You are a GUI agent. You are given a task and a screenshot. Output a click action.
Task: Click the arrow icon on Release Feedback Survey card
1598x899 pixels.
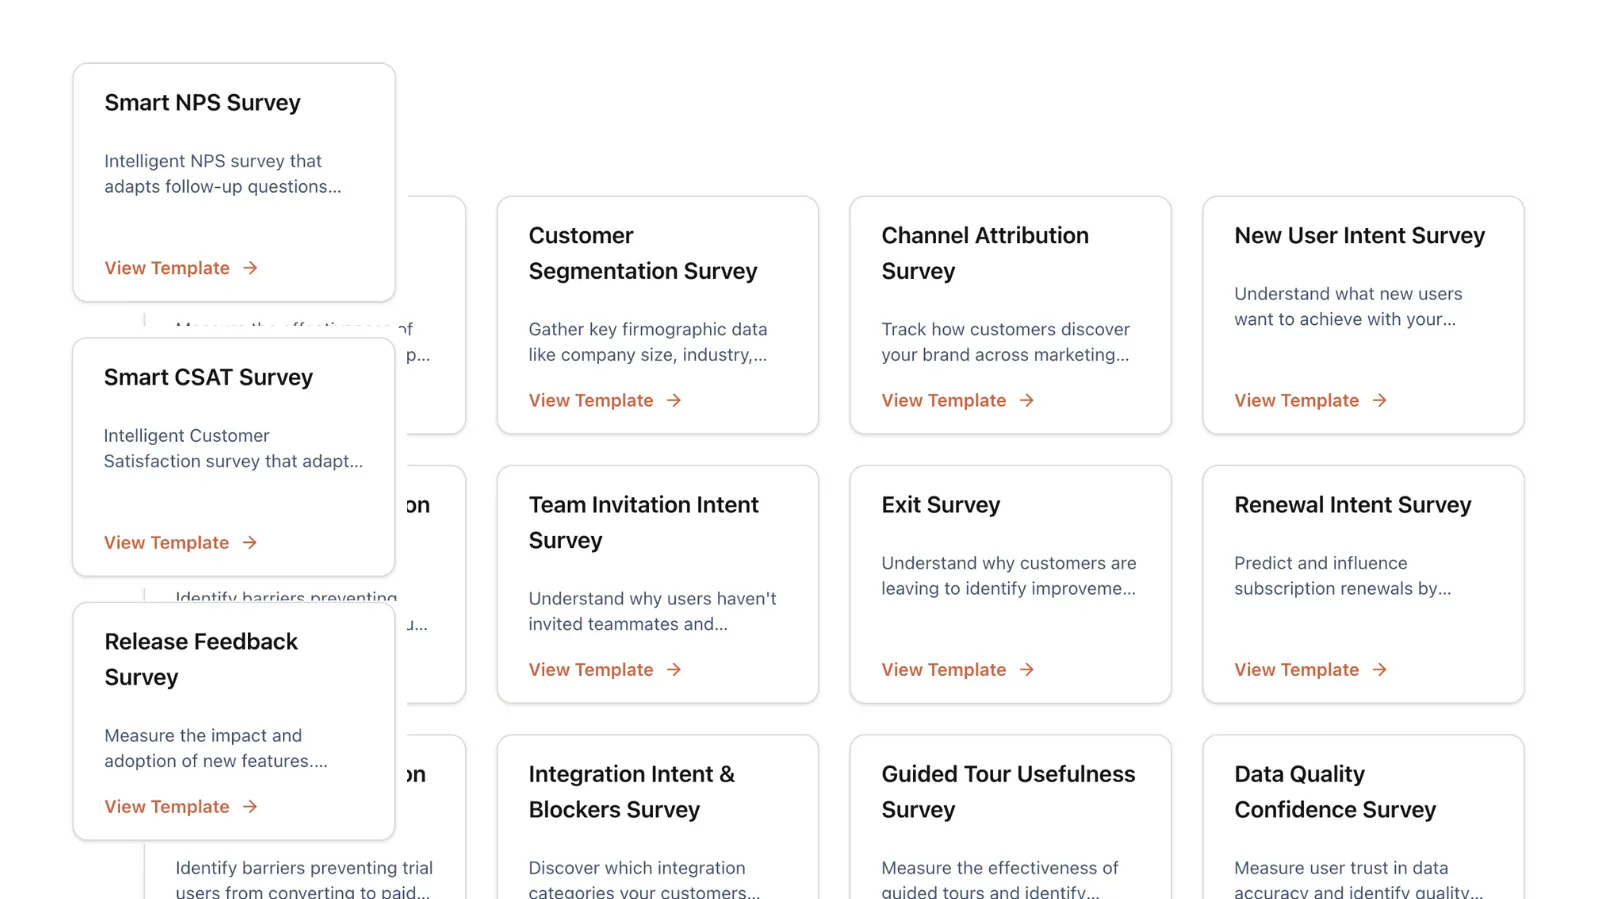251,806
